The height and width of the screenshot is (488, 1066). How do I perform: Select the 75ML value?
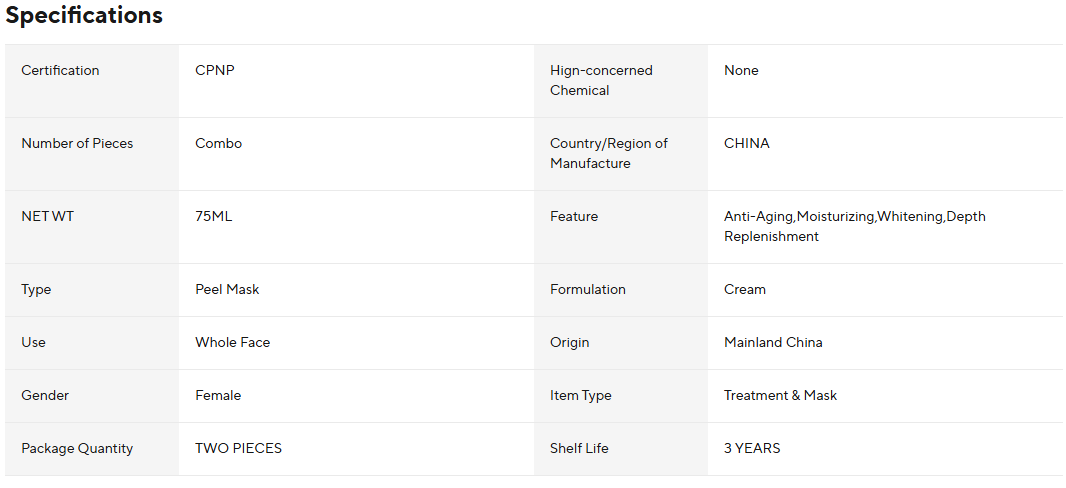pos(213,217)
